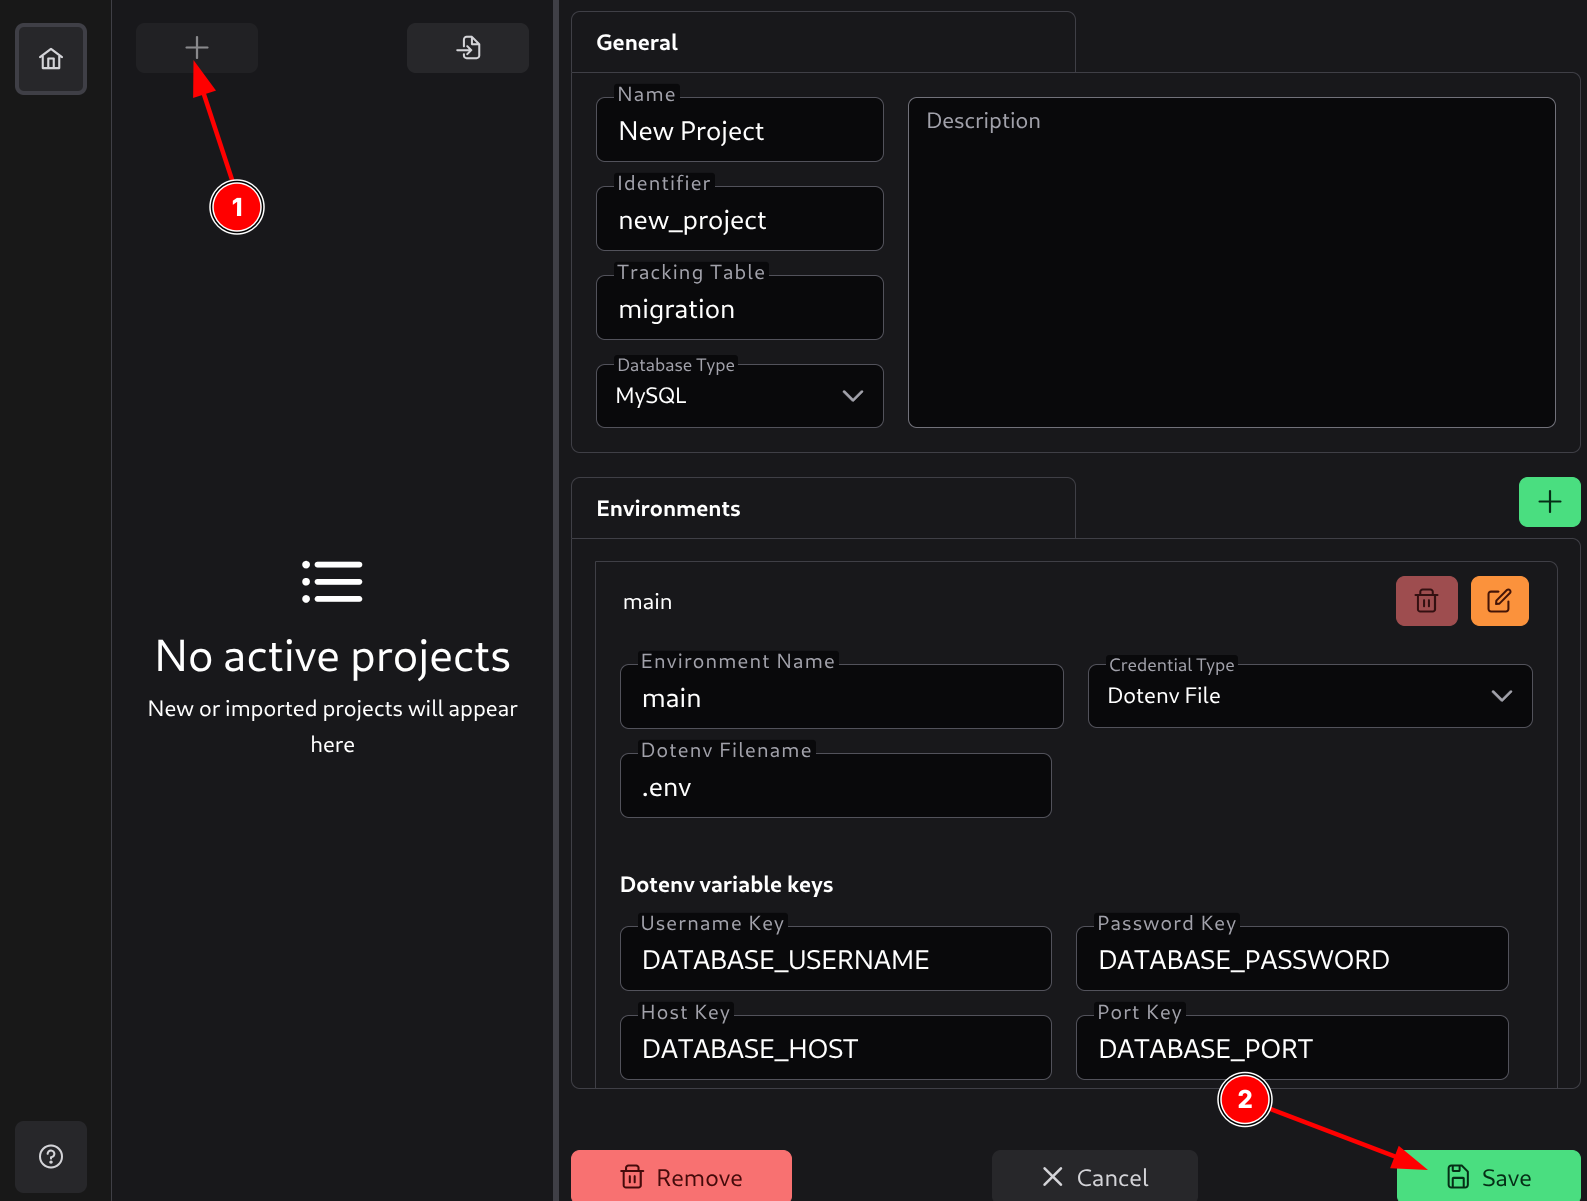Cancel project editing
The width and height of the screenshot is (1587, 1201).
point(1095,1177)
